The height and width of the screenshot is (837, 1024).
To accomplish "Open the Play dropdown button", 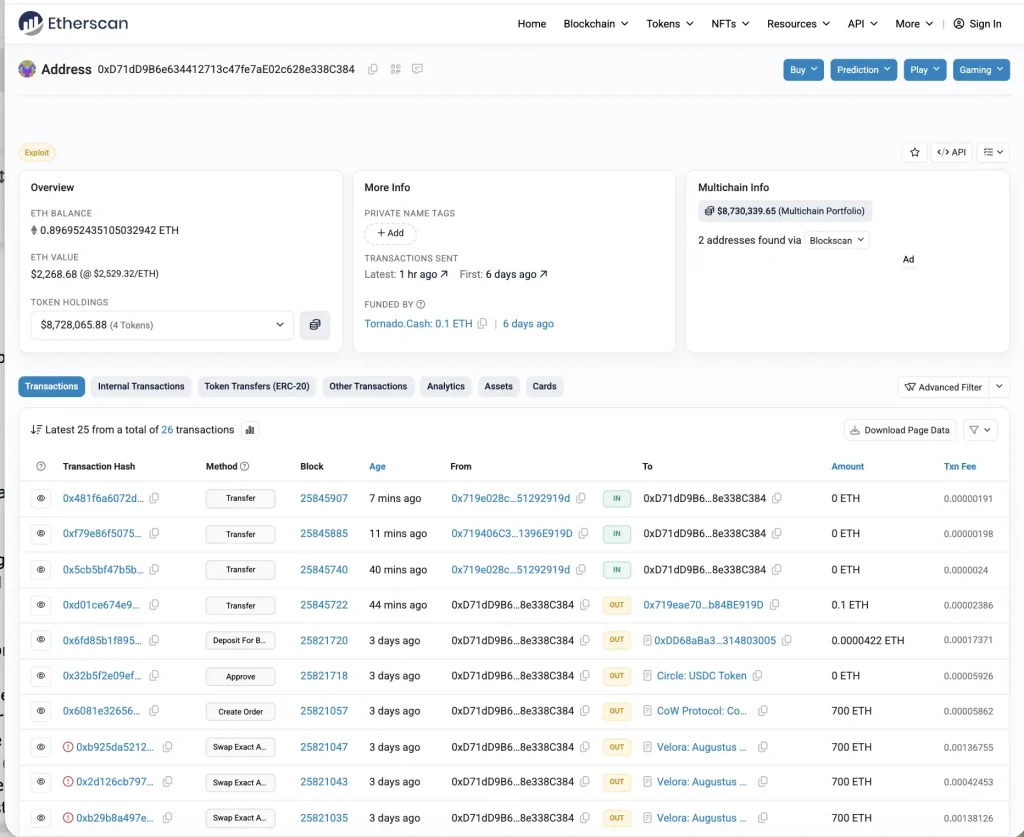I will 925,70.
